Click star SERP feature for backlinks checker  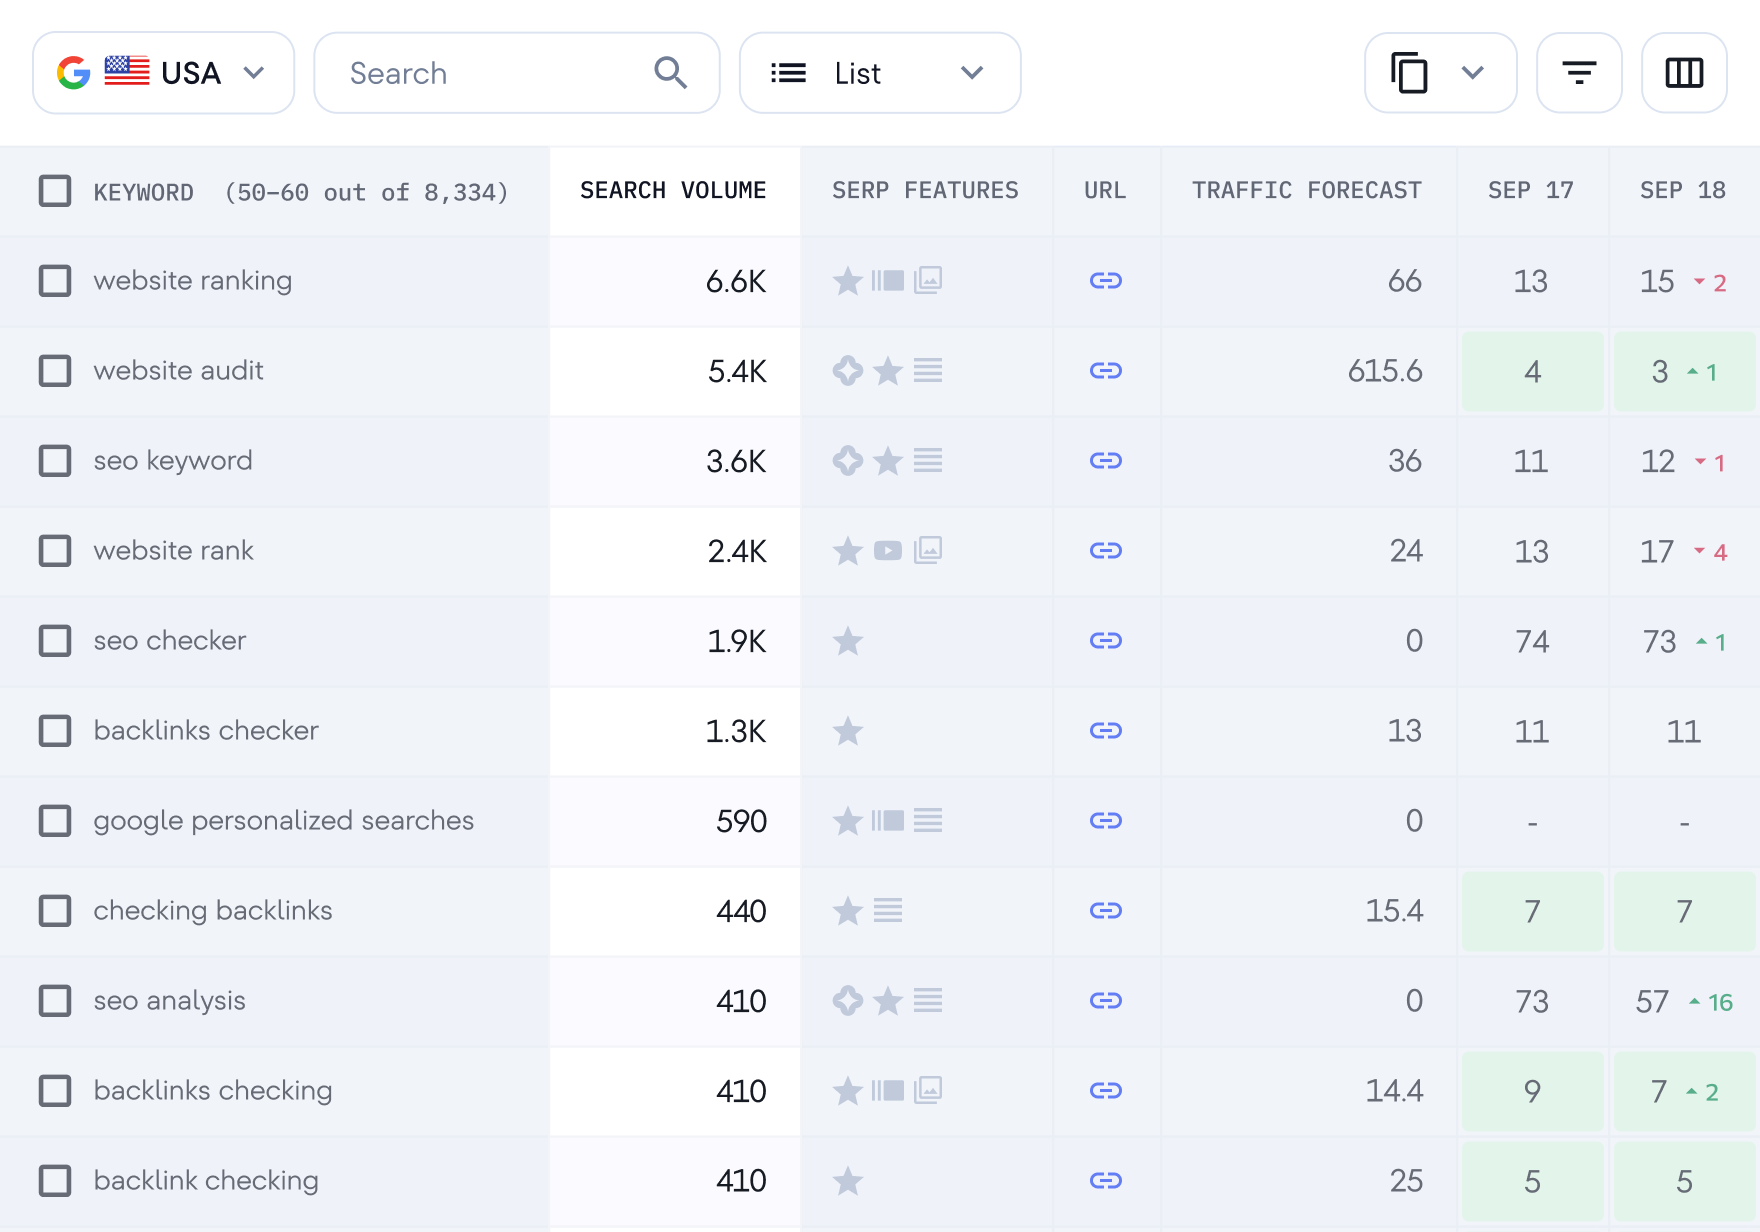[848, 731]
